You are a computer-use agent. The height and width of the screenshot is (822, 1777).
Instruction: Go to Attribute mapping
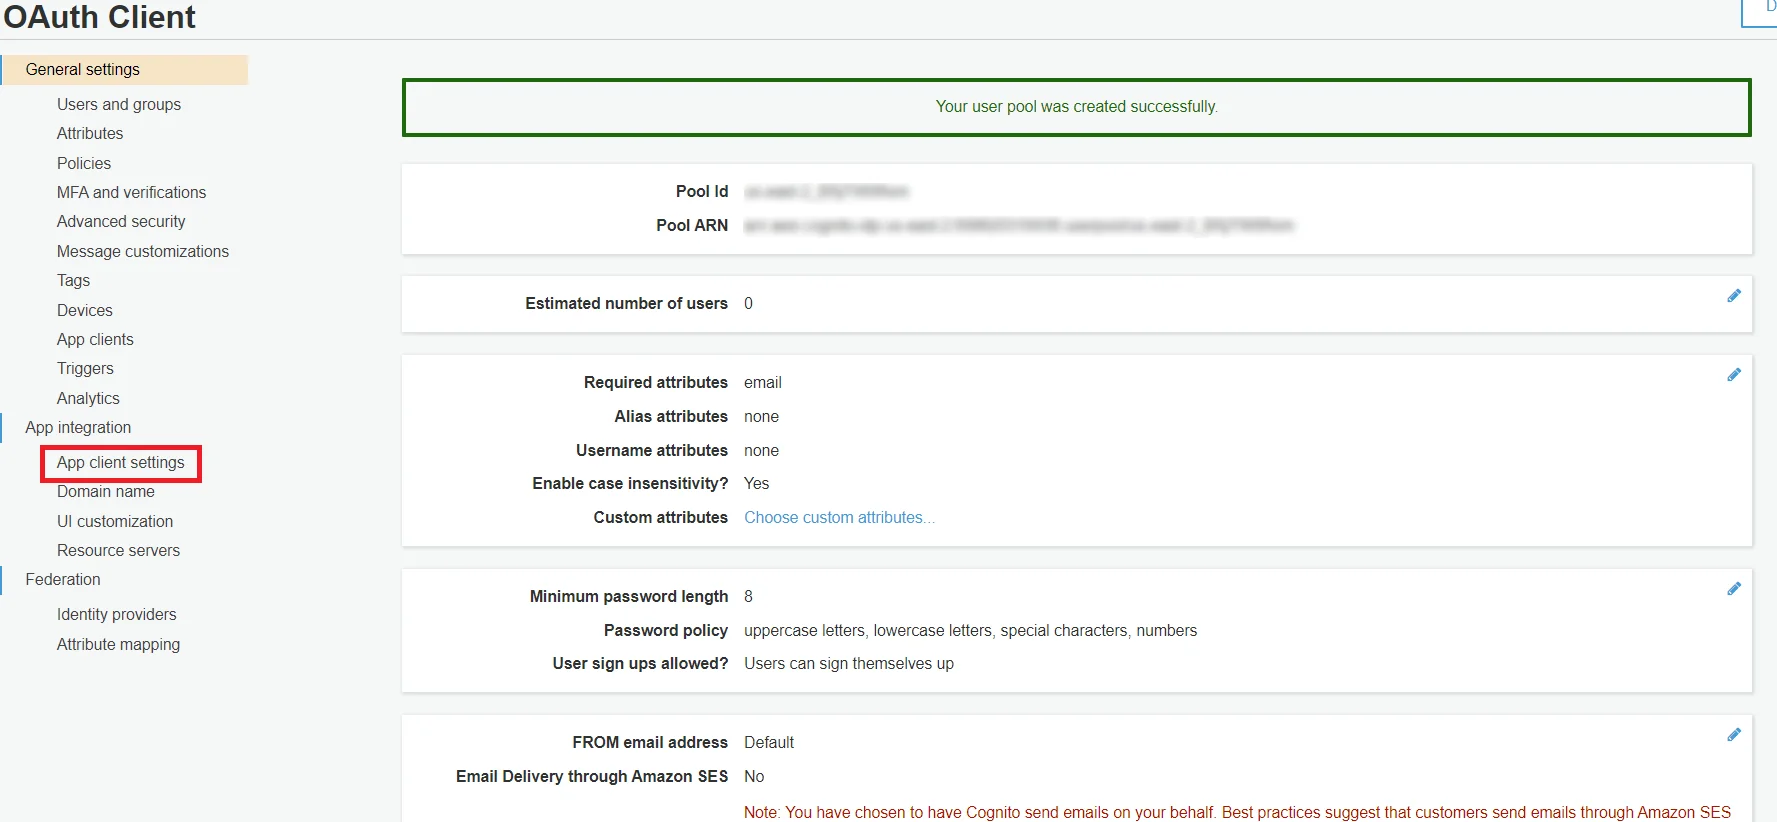point(118,644)
